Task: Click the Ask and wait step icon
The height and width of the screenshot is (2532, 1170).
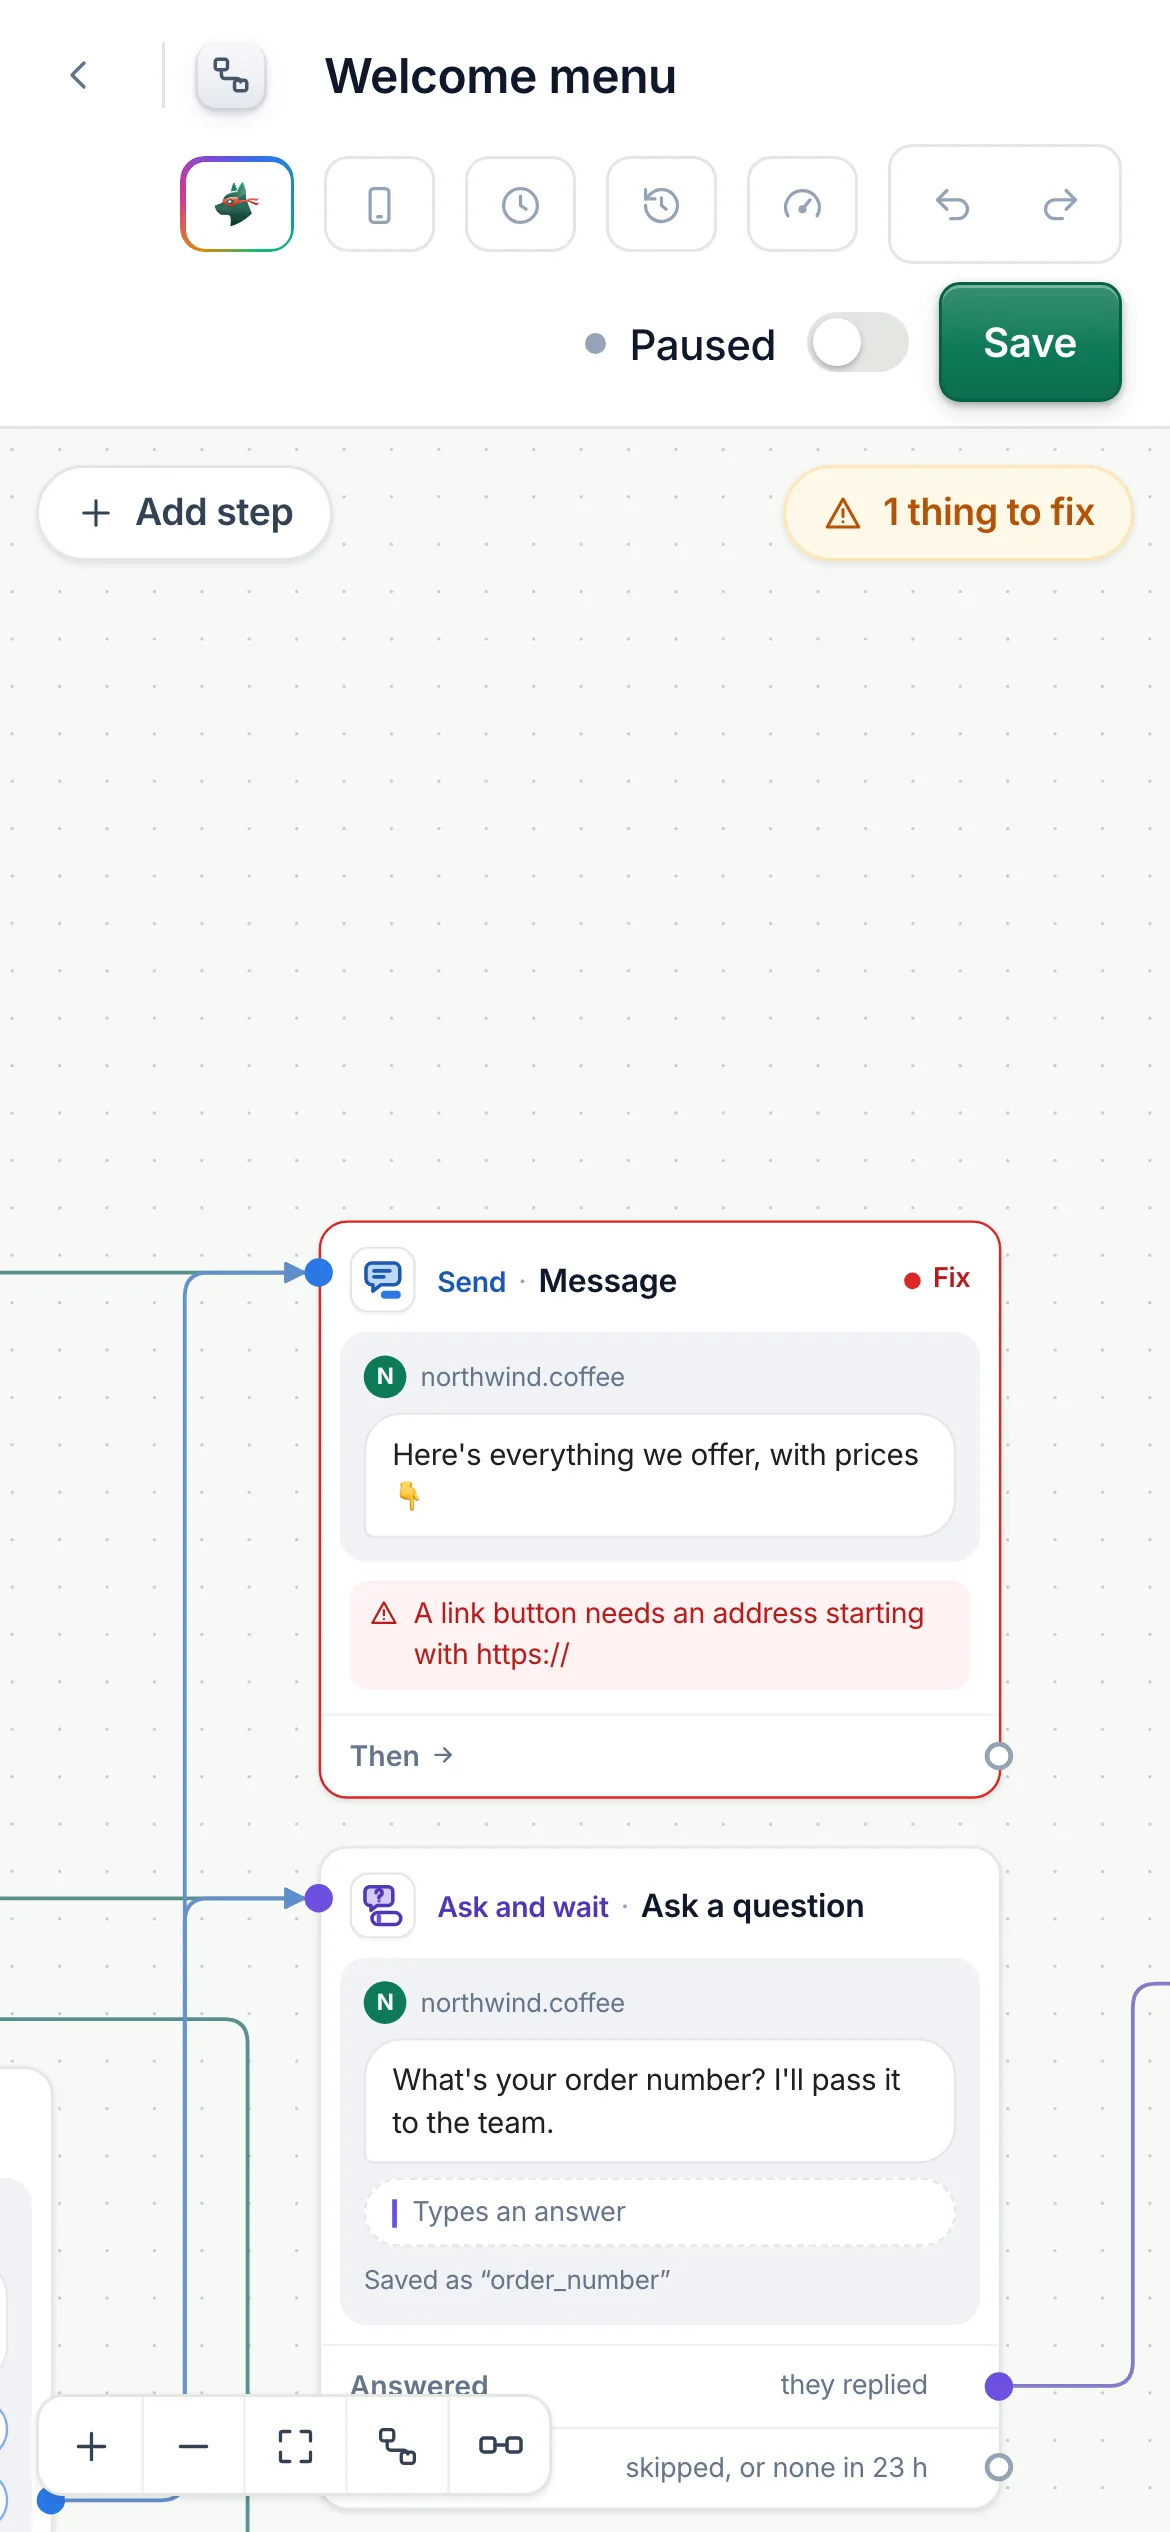Action: click(x=383, y=1905)
